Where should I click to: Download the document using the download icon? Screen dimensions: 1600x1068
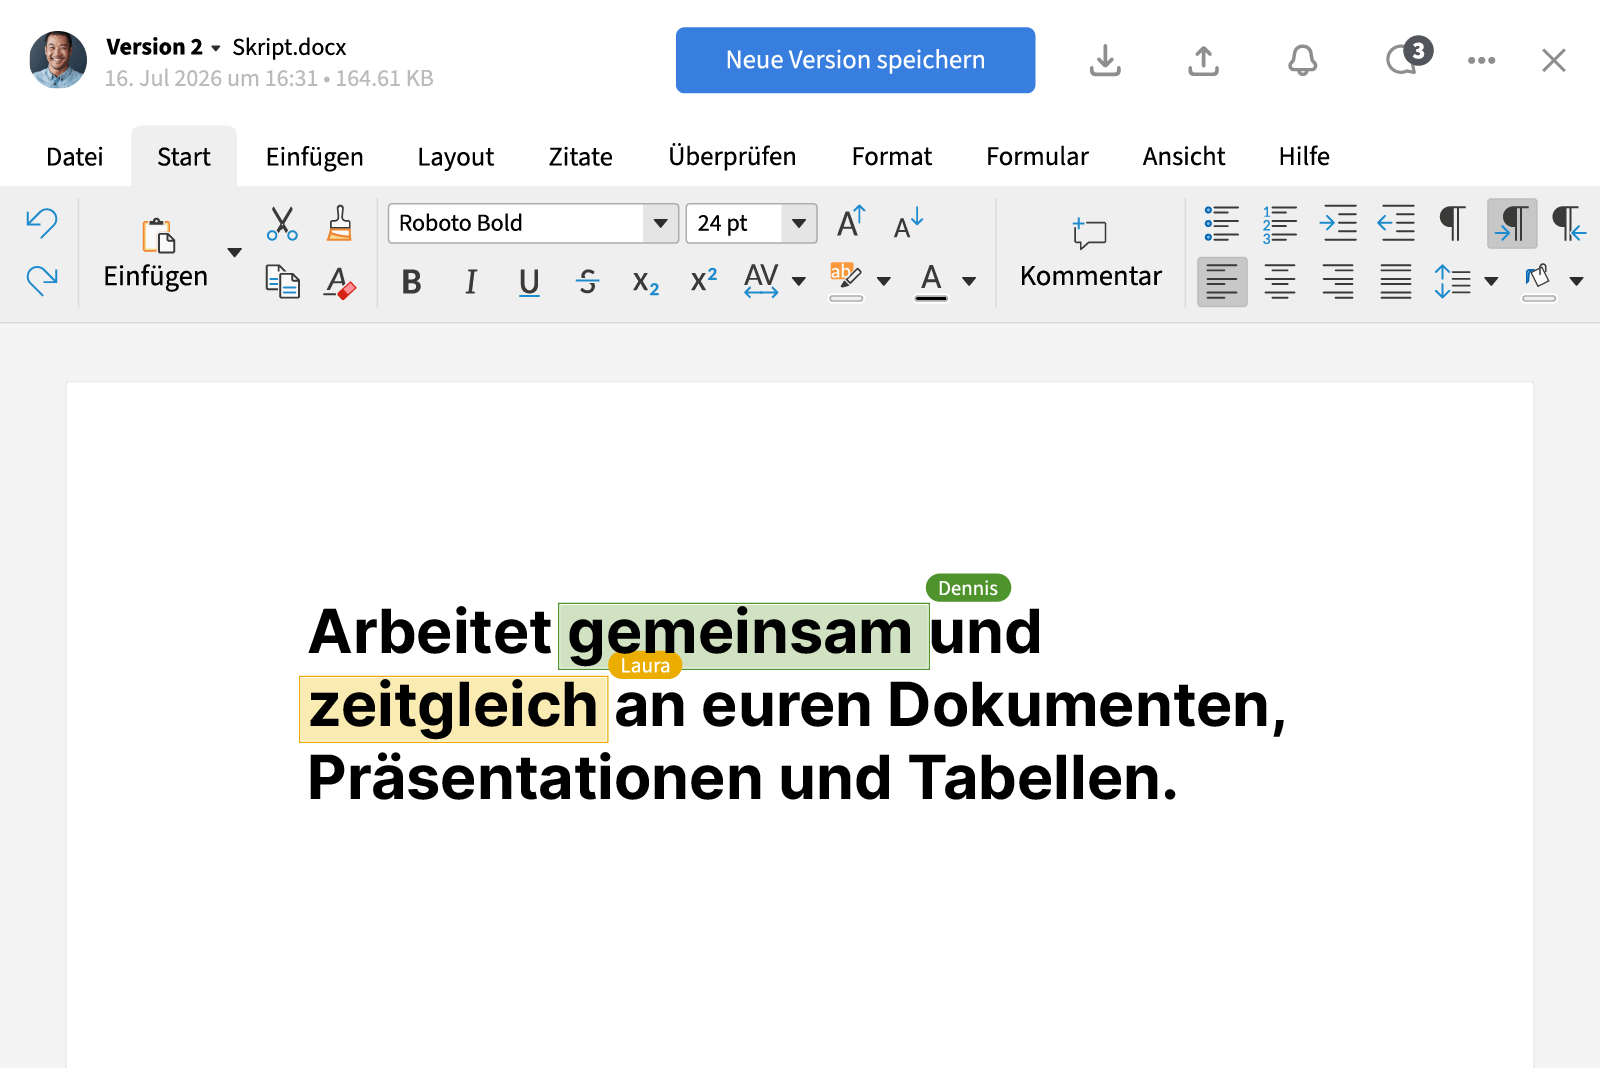(1105, 61)
